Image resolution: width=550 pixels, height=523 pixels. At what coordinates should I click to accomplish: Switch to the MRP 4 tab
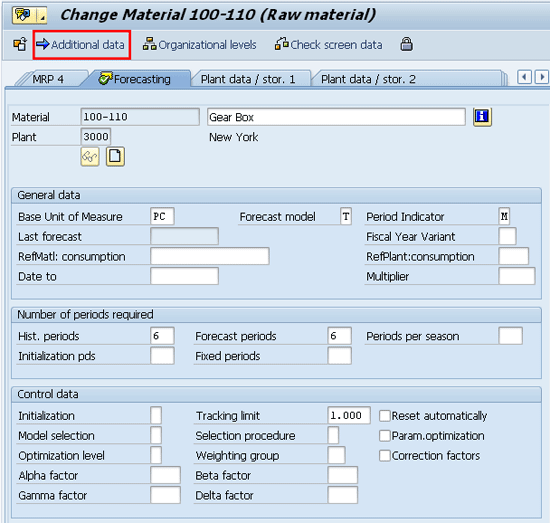pos(48,79)
